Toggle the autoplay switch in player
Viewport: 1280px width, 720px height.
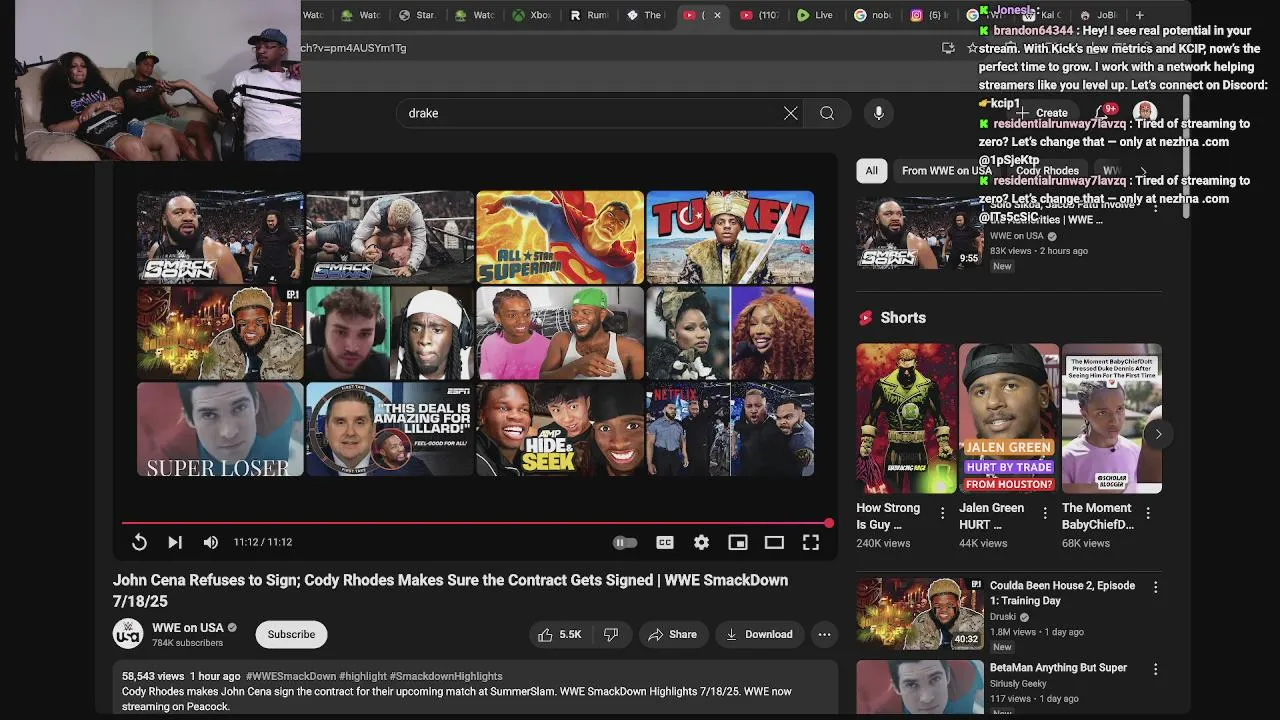click(625, 542)
